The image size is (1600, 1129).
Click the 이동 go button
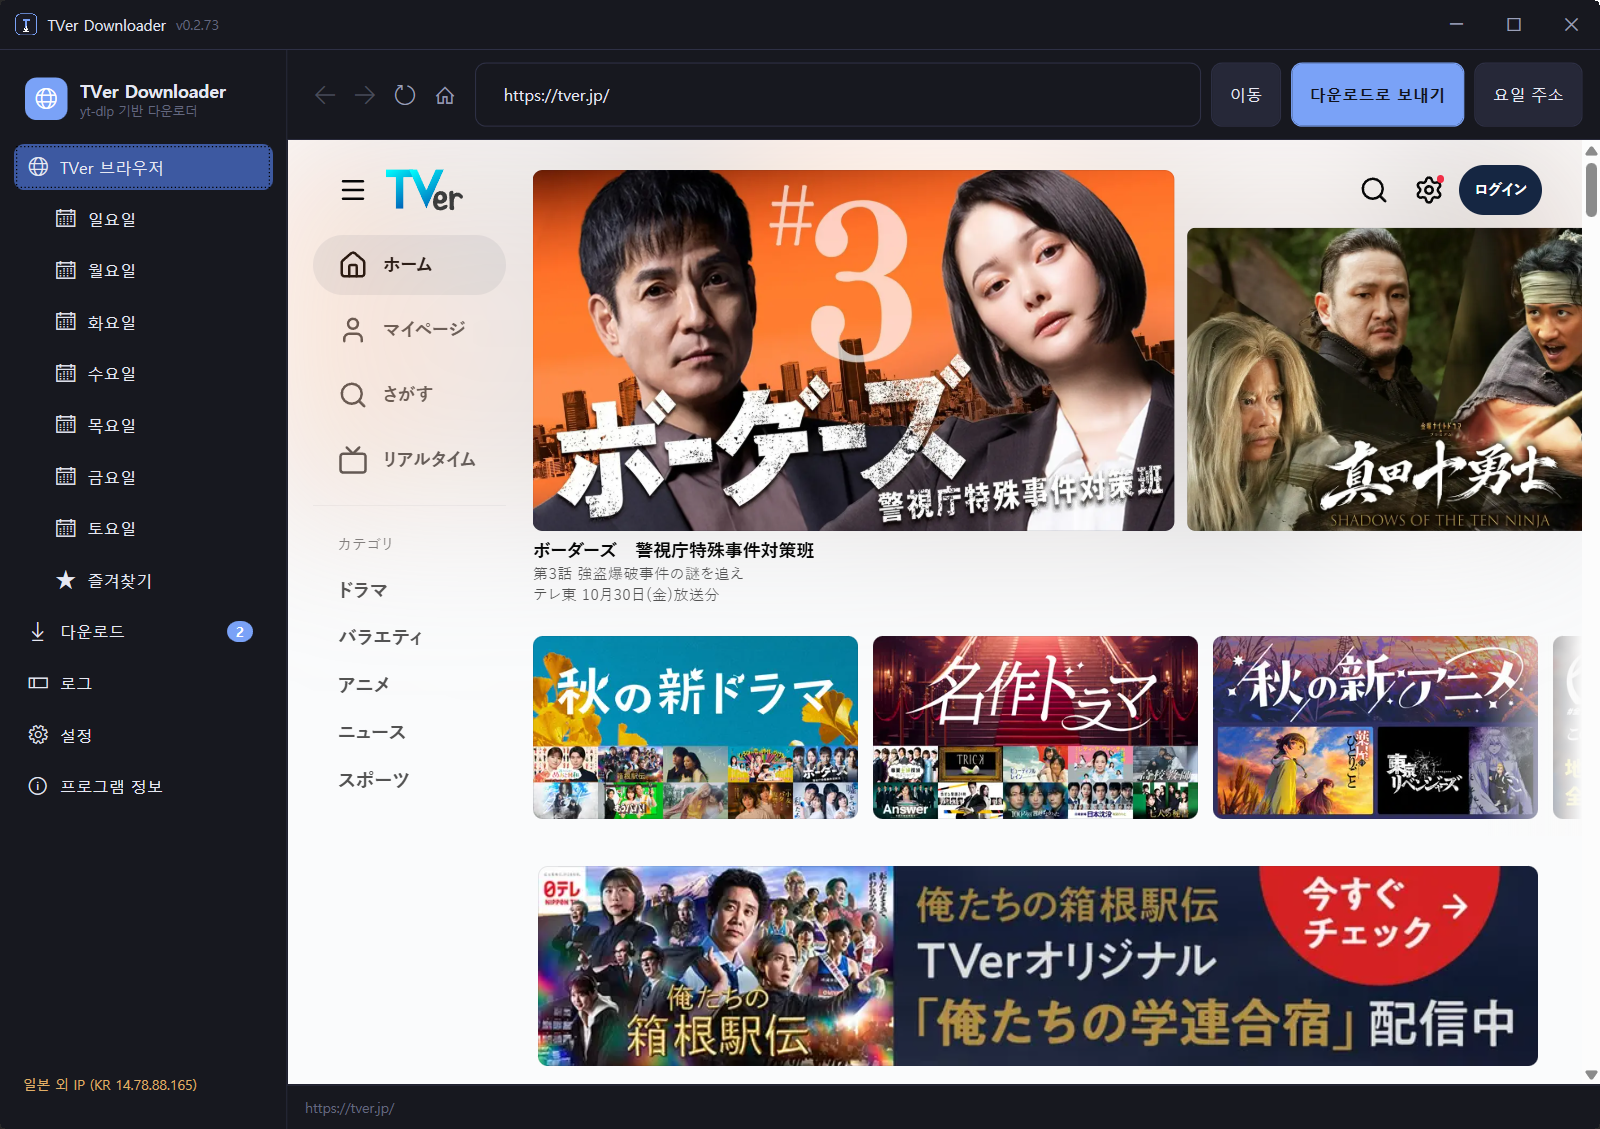[x=1246, y=95]
